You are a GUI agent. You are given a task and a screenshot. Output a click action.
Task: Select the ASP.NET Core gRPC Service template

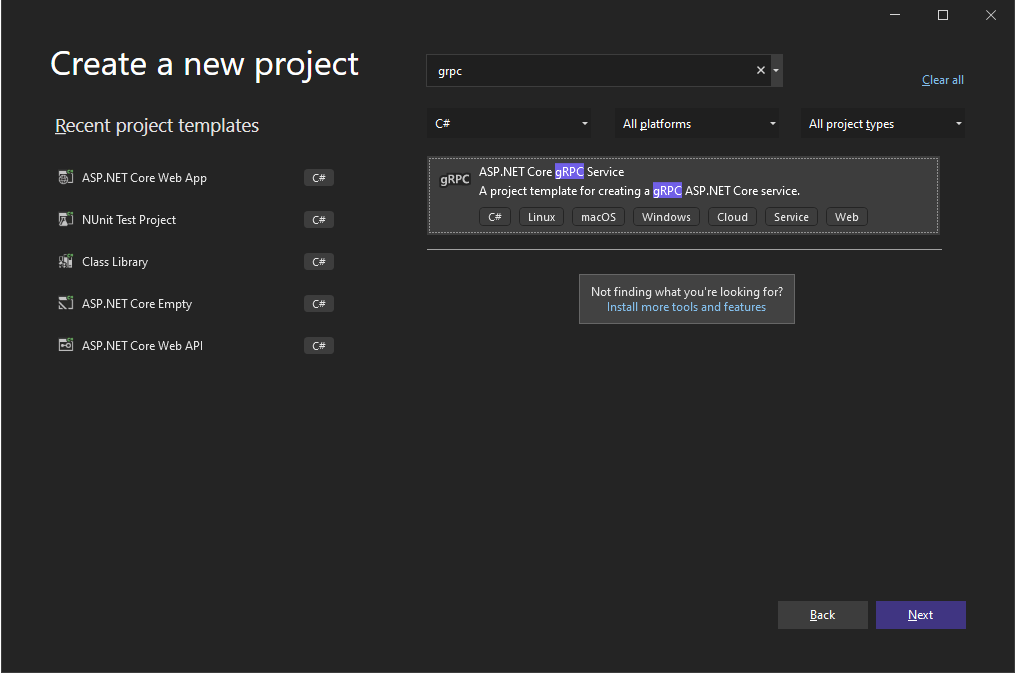pyautogui.click(x=683, y=190)
